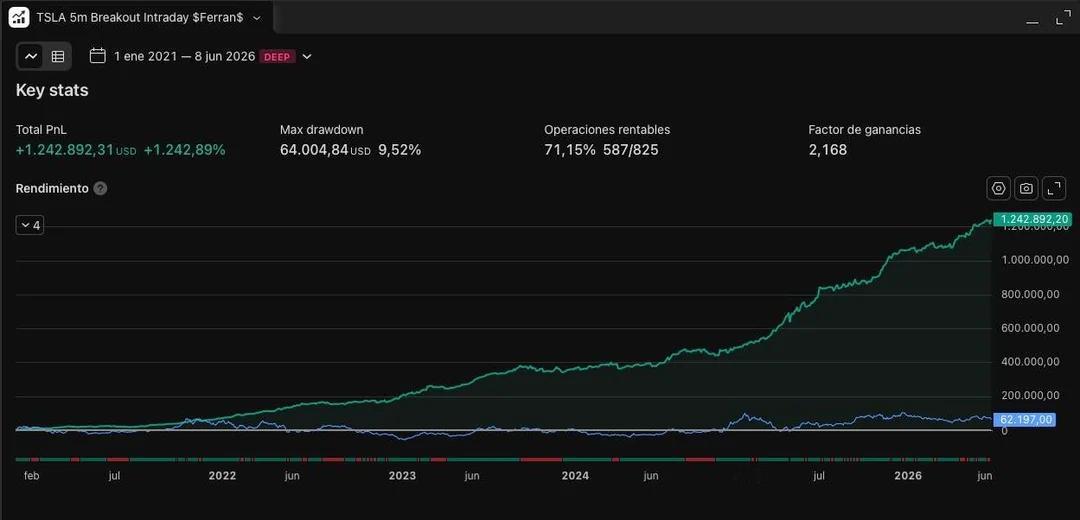Click the trade count 587/825
The image size is (1080, 520).
coord(631,149)
